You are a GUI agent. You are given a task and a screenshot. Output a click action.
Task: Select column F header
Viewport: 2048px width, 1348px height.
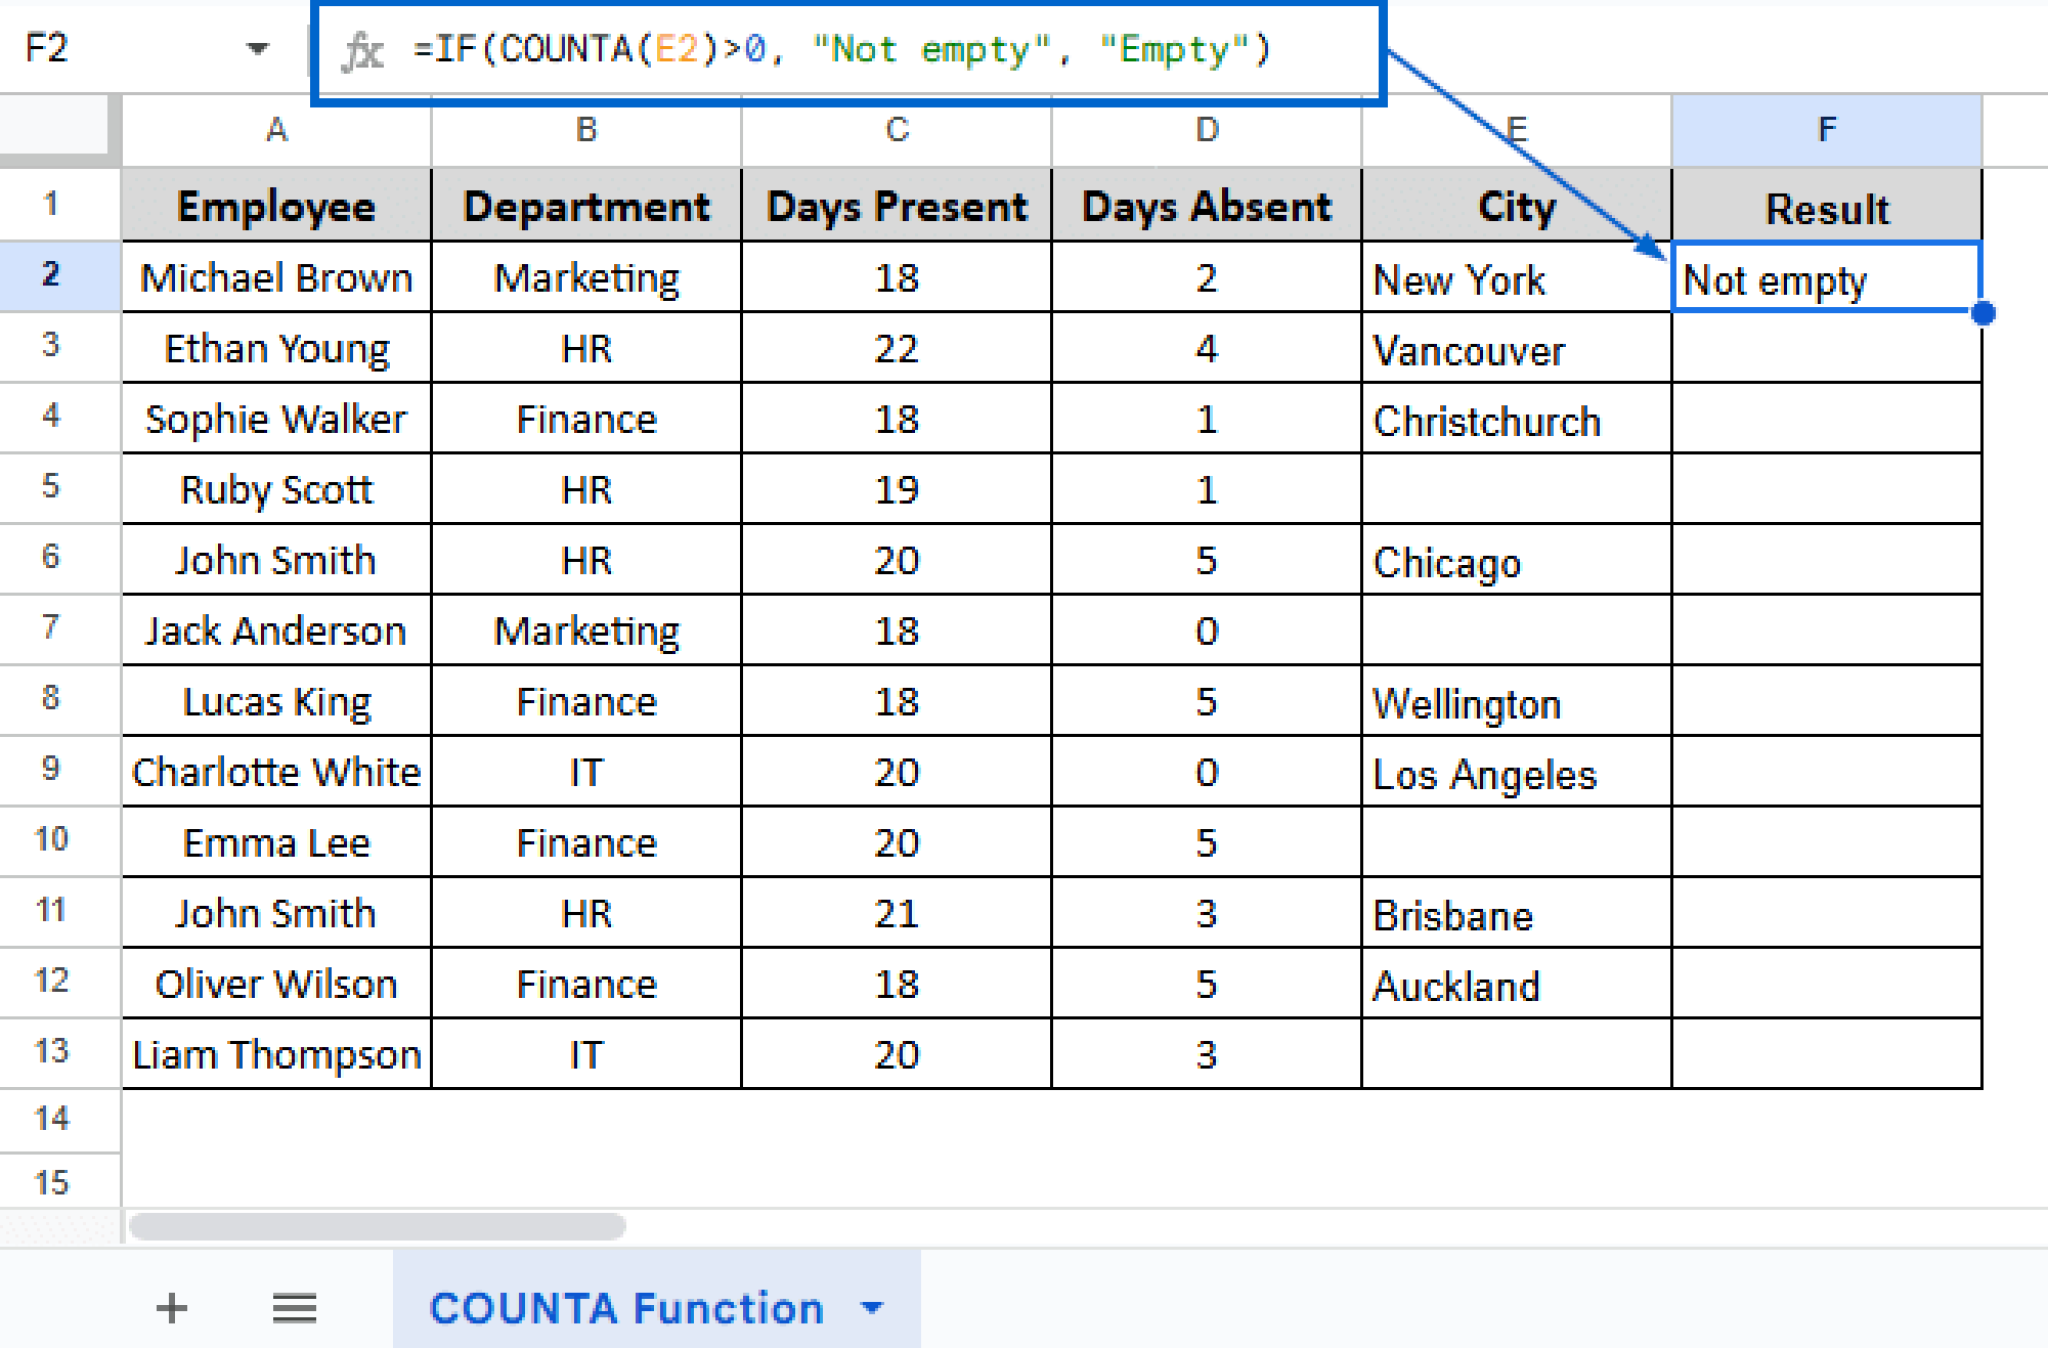pos(1826,128)
